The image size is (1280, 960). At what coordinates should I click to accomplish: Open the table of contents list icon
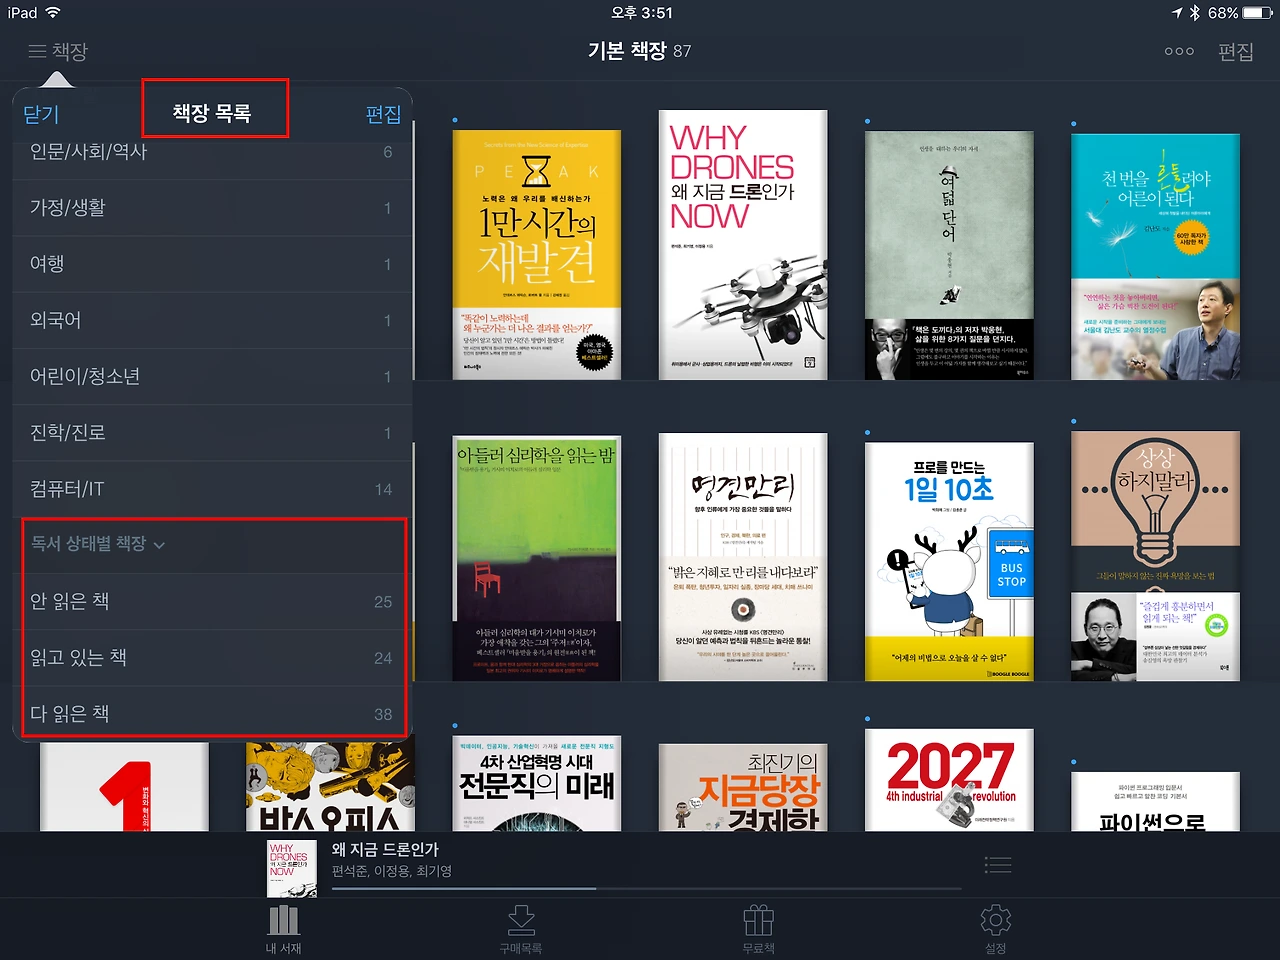[998, 865]
